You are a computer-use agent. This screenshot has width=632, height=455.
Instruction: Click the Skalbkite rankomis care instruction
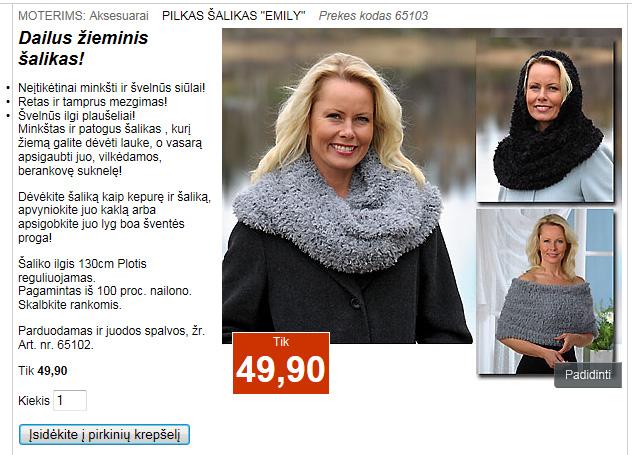(x=70, y=305)
